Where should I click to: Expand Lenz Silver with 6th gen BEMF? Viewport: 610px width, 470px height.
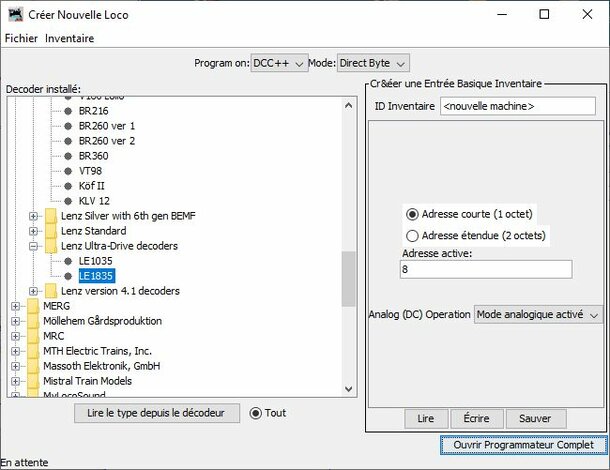pyautogui.click(x=33, y=216)
